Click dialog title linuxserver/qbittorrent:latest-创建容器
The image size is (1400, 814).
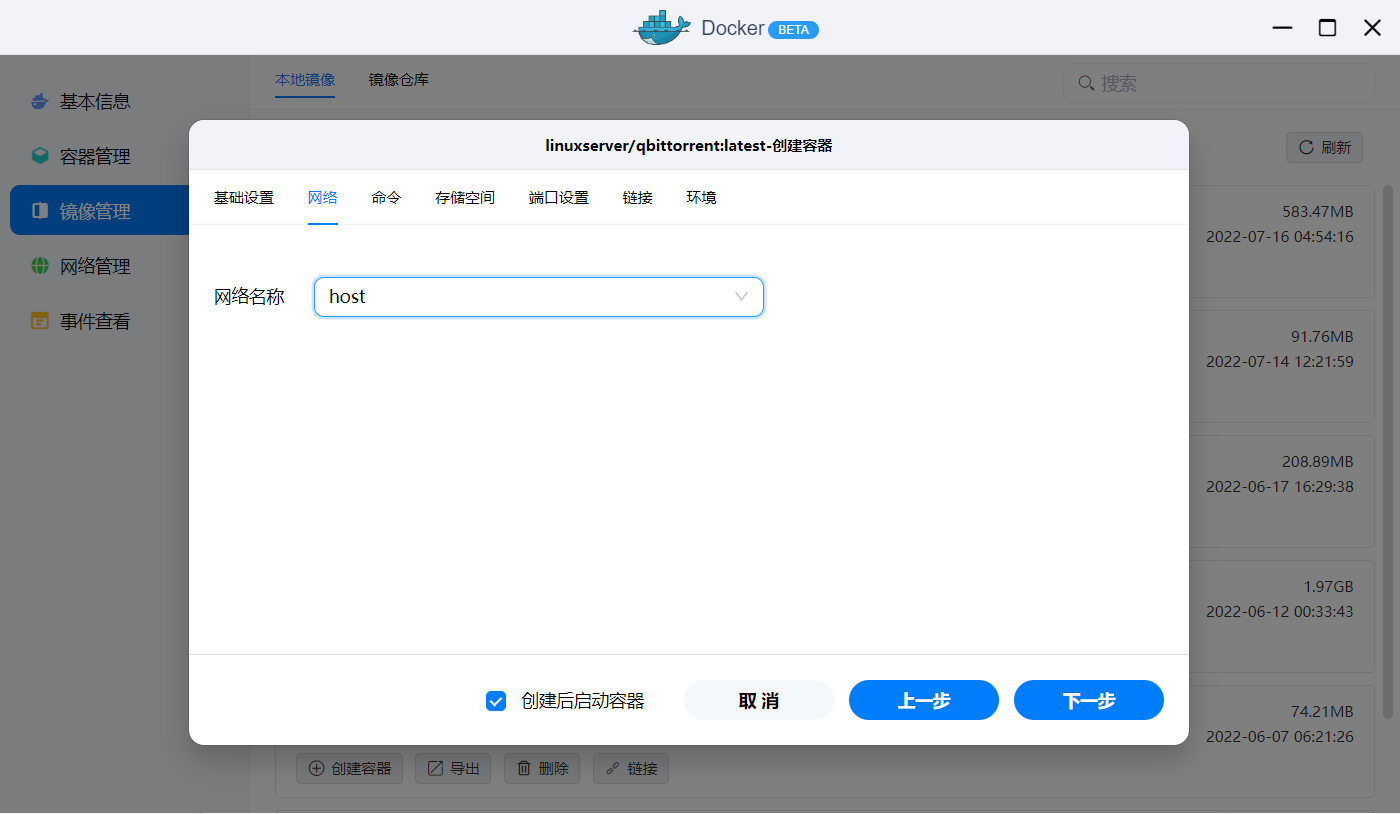[x=689, y=145]
